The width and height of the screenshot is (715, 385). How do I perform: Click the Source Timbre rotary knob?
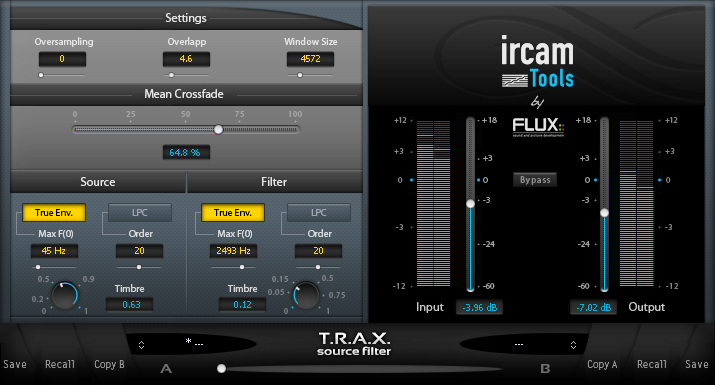point(65,295)
